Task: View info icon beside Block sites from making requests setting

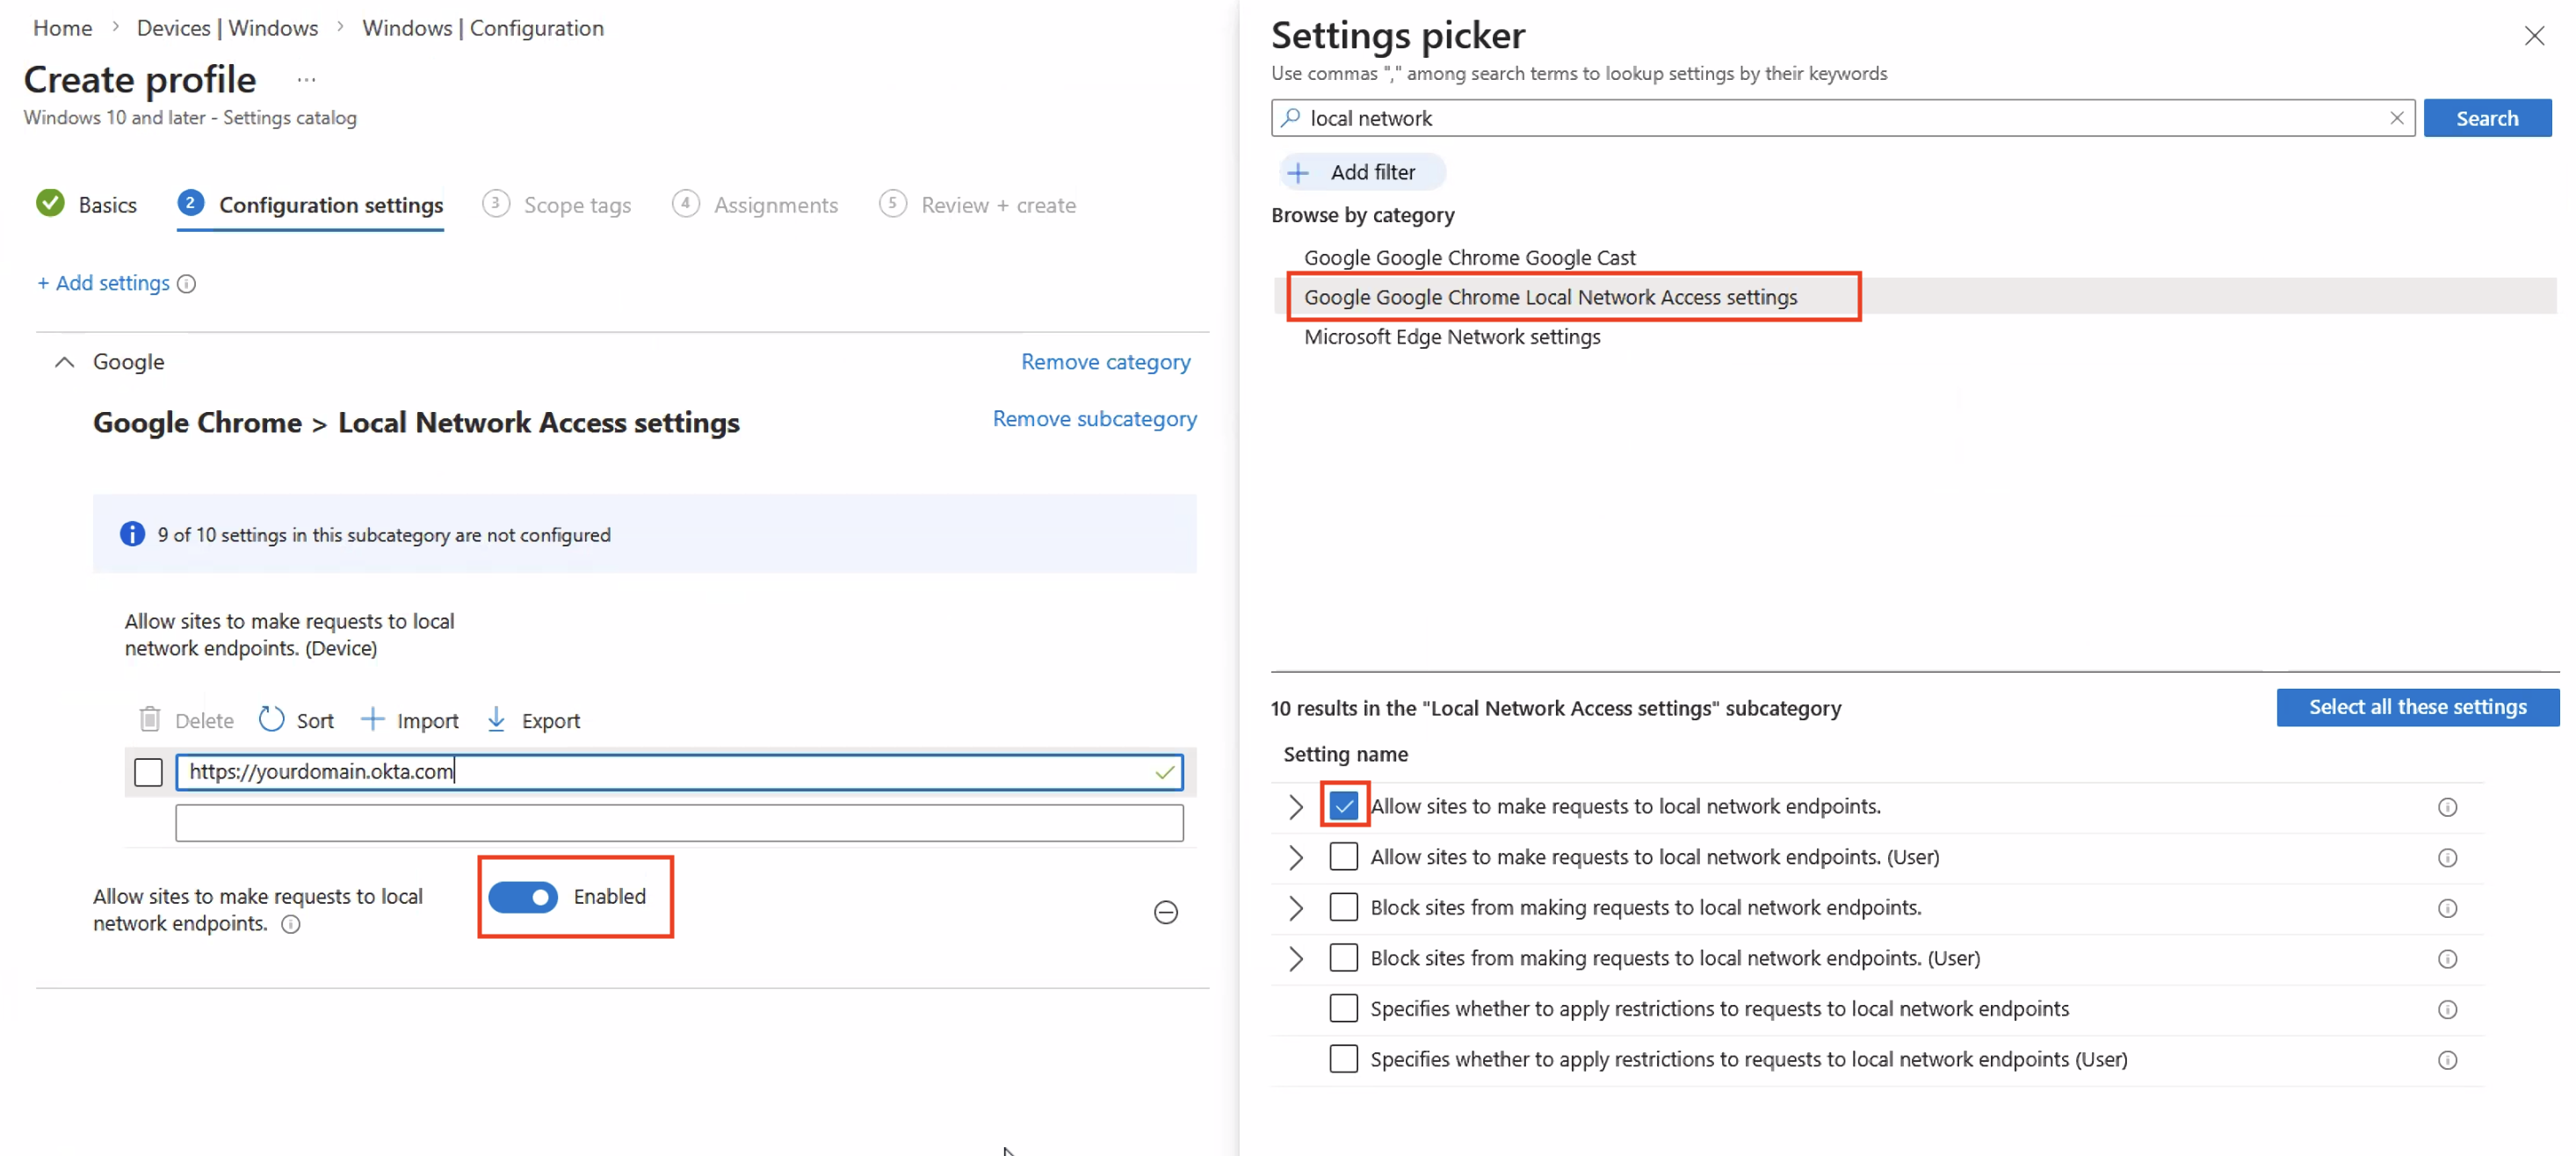Action: coord(2448,908)
